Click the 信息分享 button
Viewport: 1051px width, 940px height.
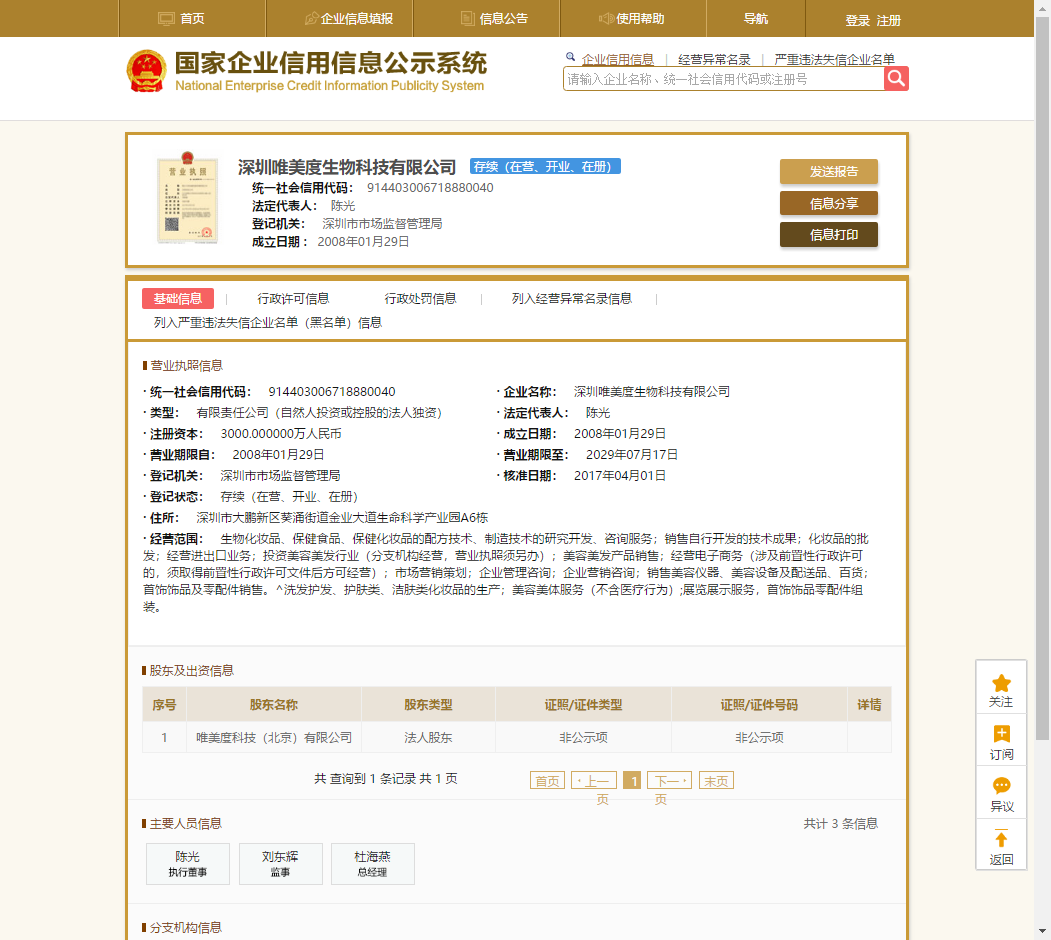tap(828, 203)
